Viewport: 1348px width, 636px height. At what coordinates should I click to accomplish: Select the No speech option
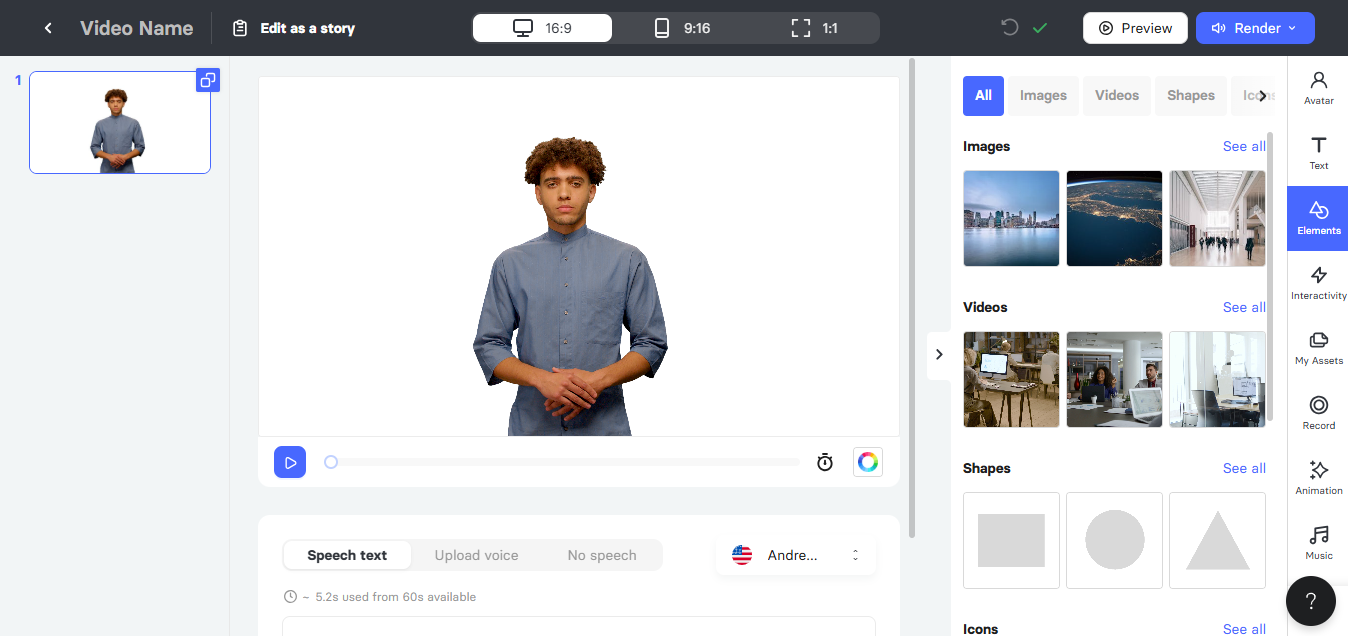[601, 555]
